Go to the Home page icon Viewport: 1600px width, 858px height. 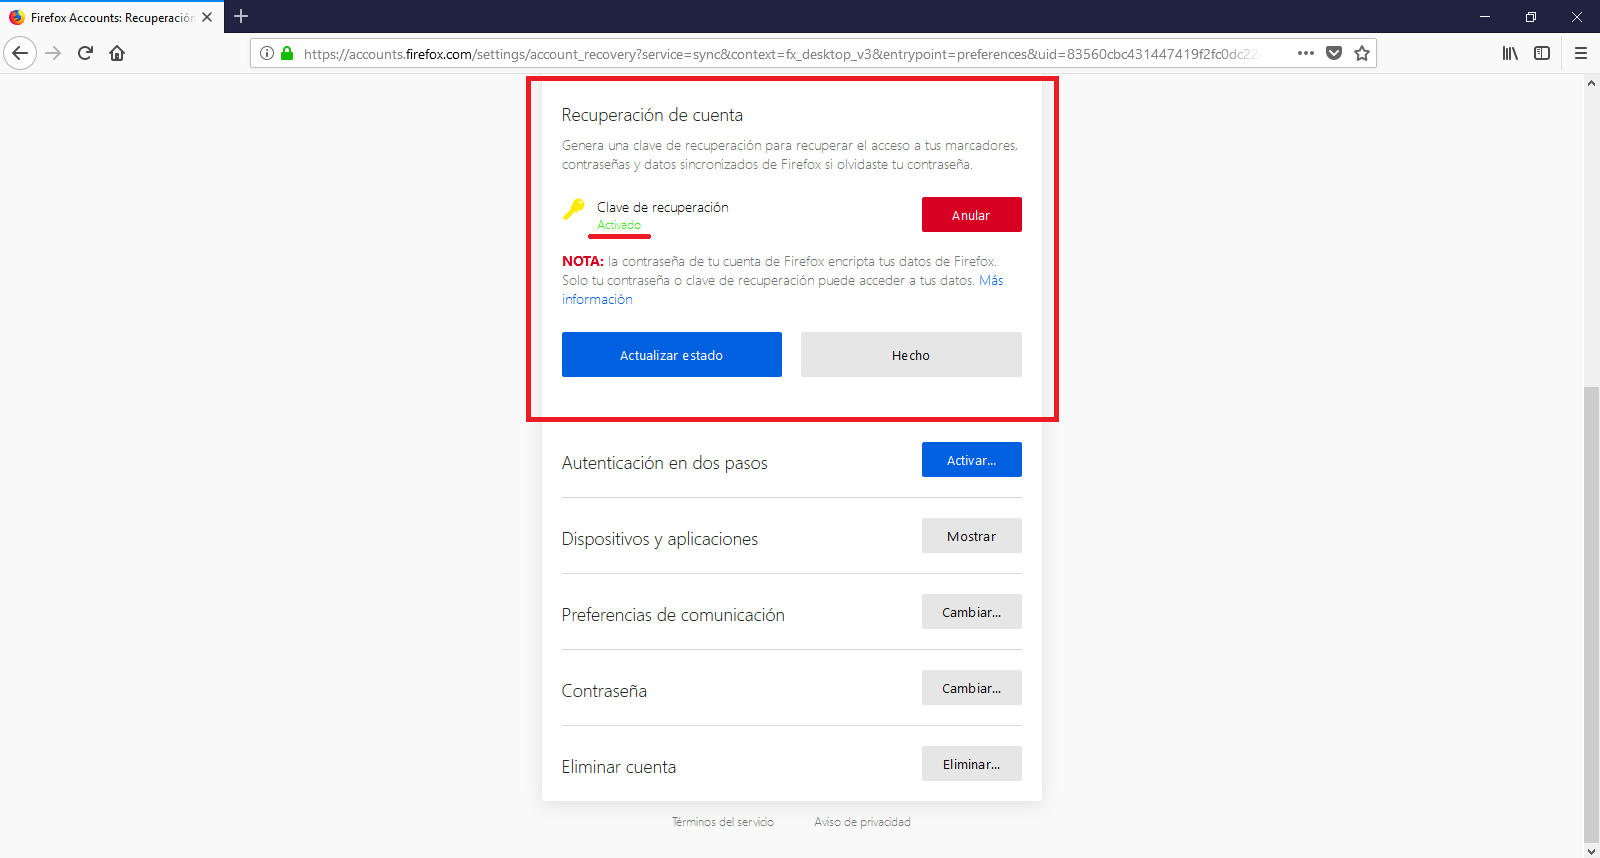point(117,53)
